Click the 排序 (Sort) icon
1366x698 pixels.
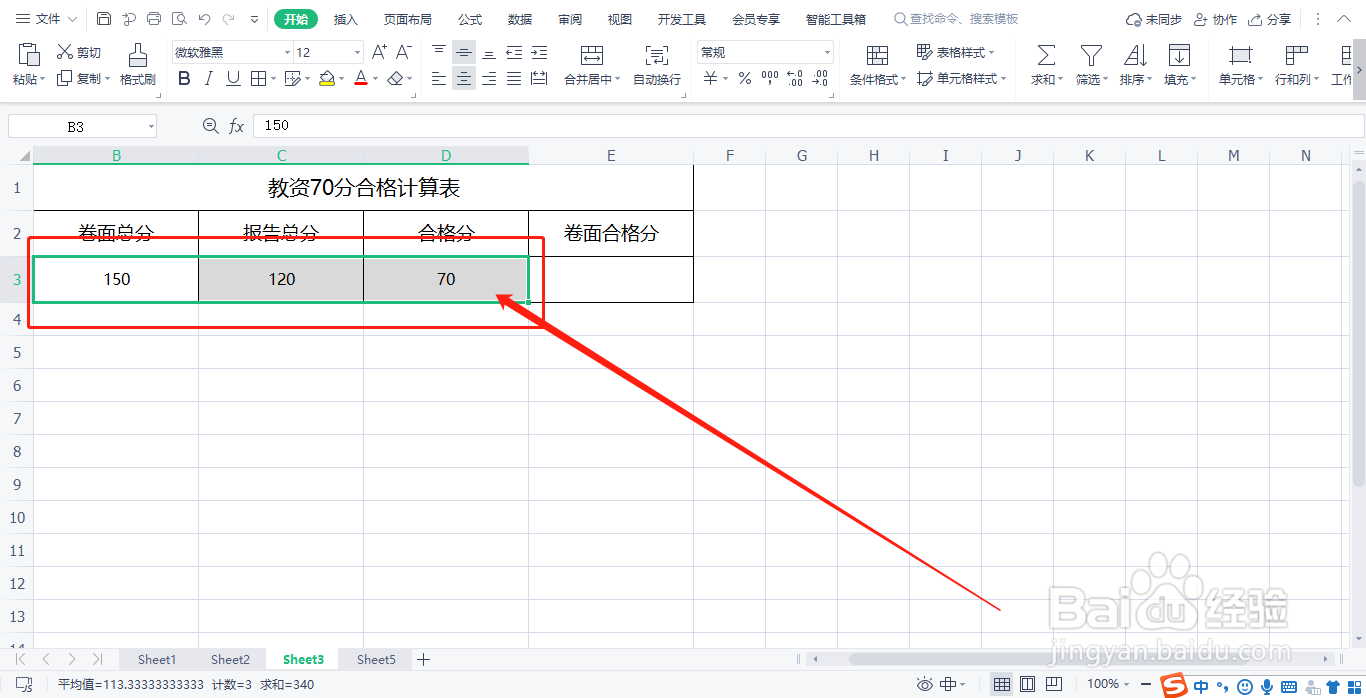1134,60
